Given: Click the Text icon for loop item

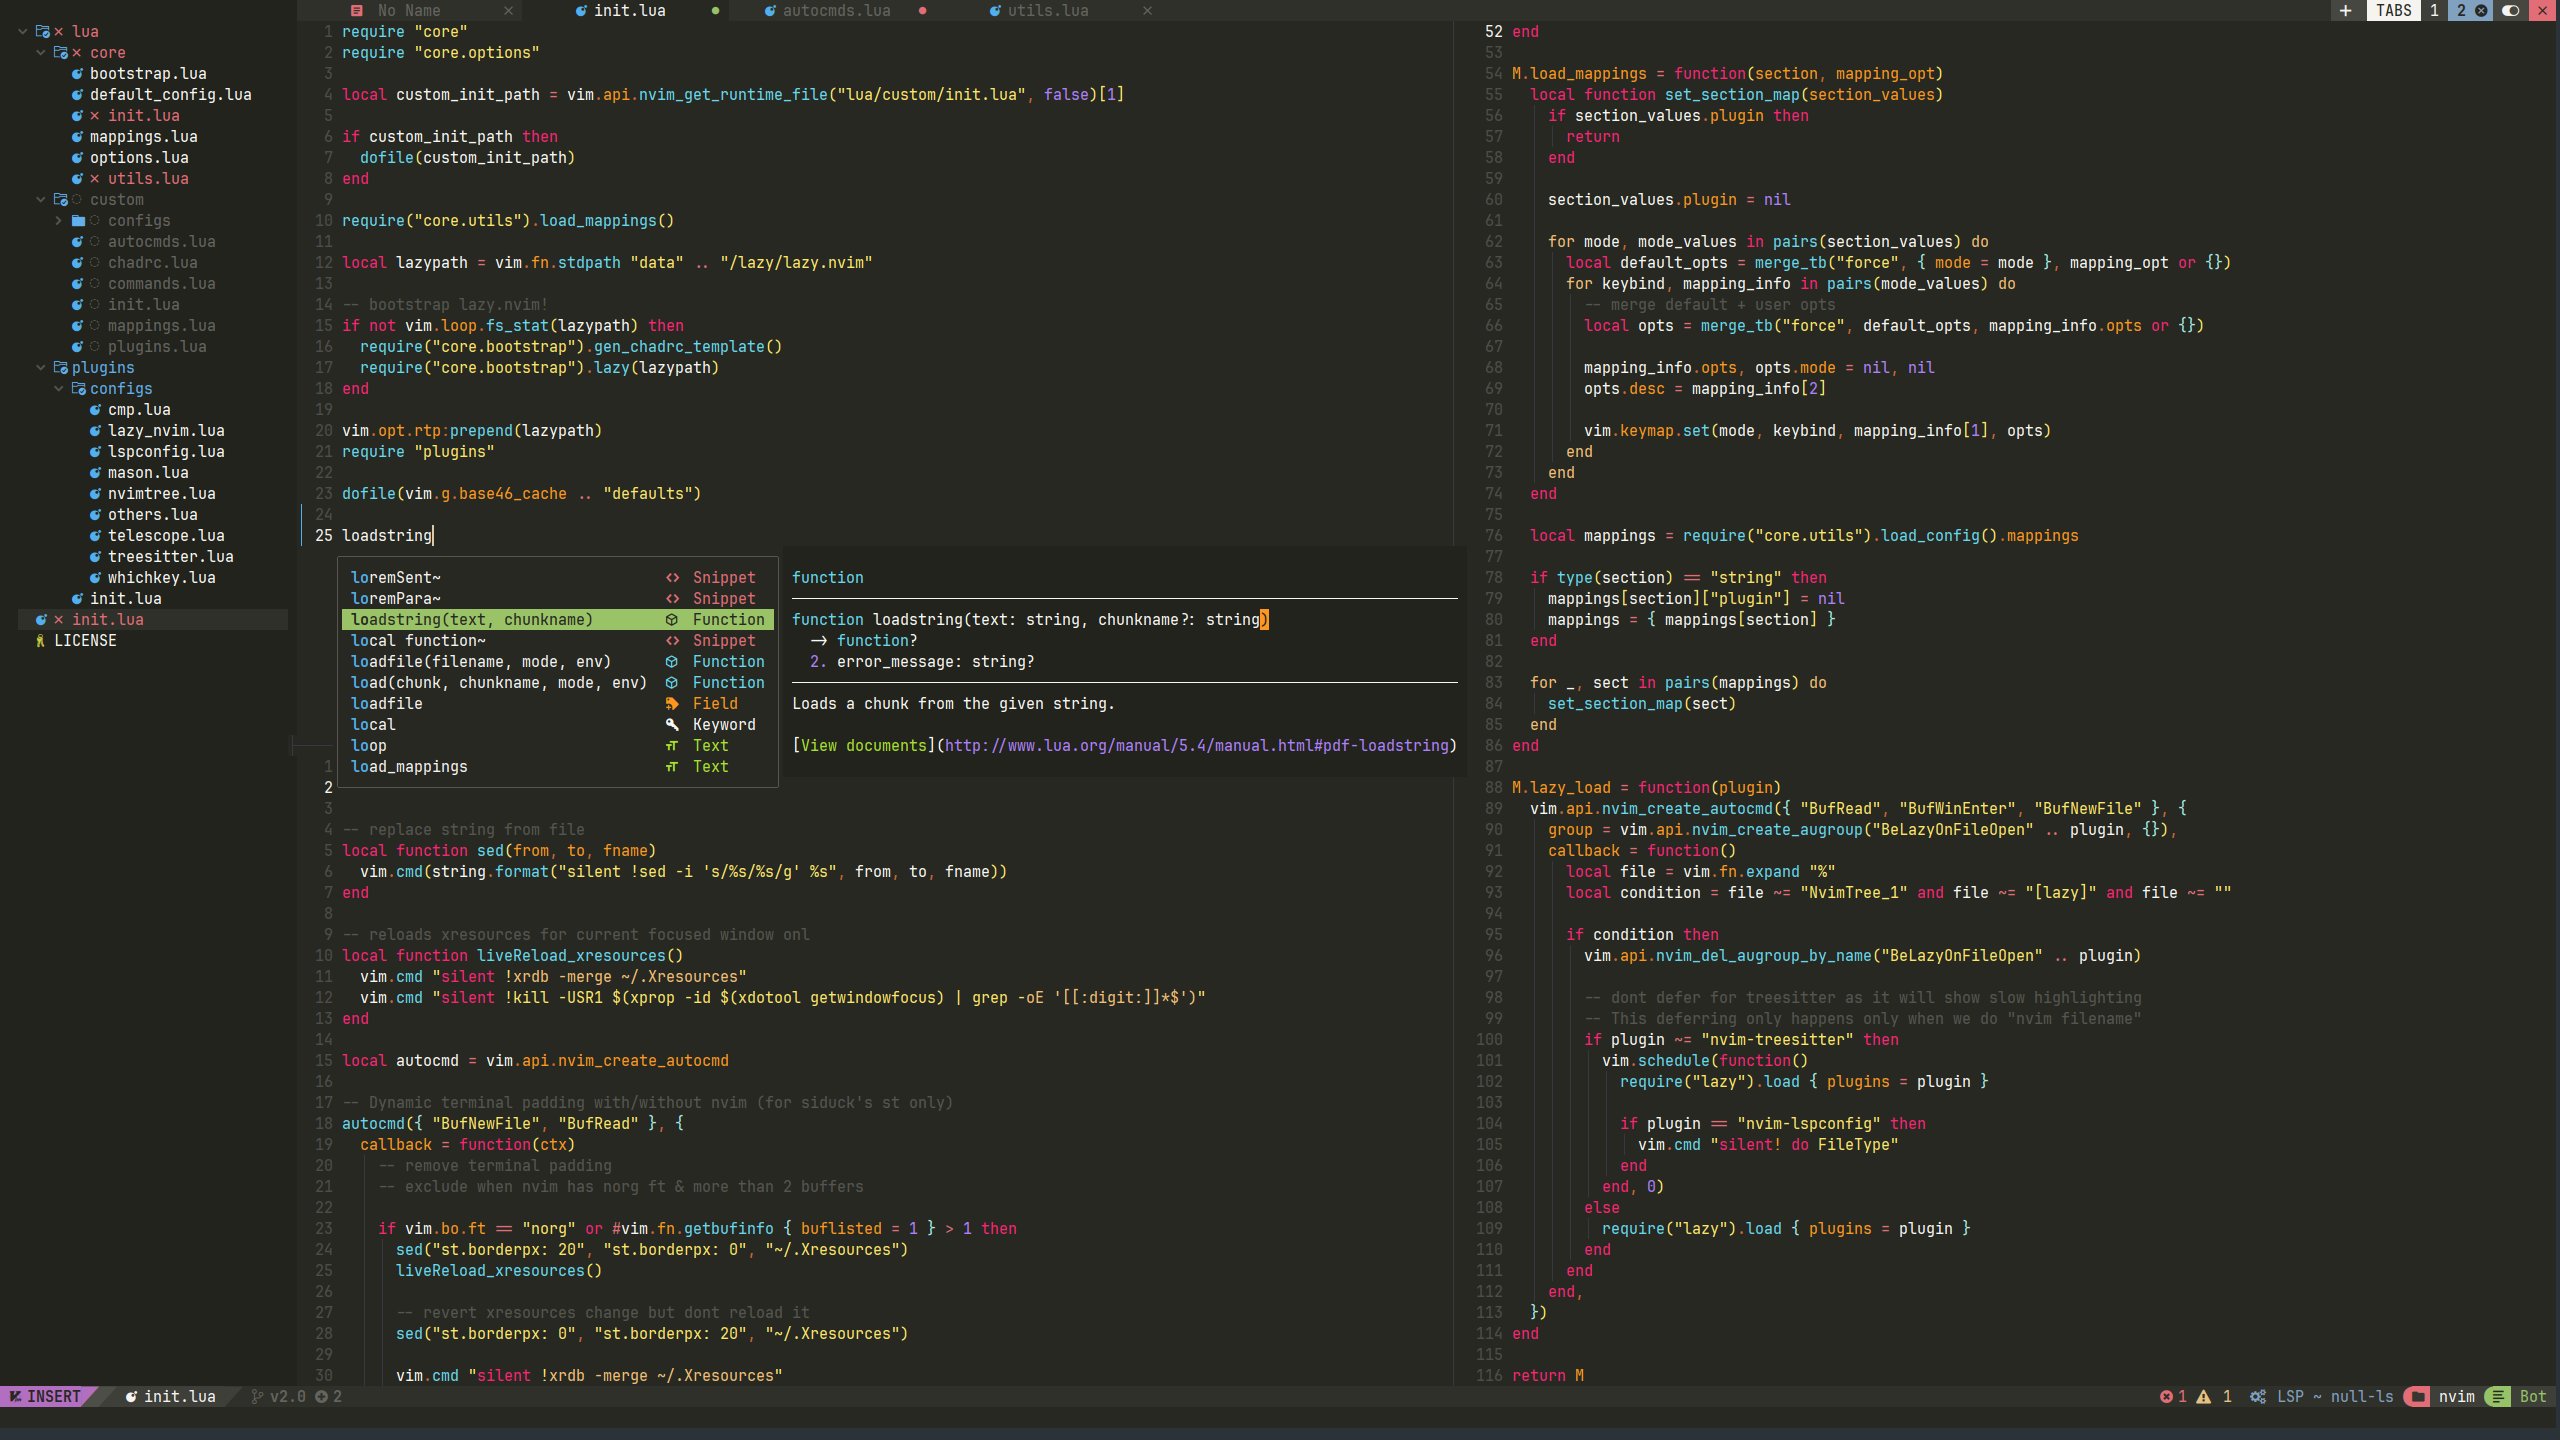Looking at the screenshot, I should point(672,746).
